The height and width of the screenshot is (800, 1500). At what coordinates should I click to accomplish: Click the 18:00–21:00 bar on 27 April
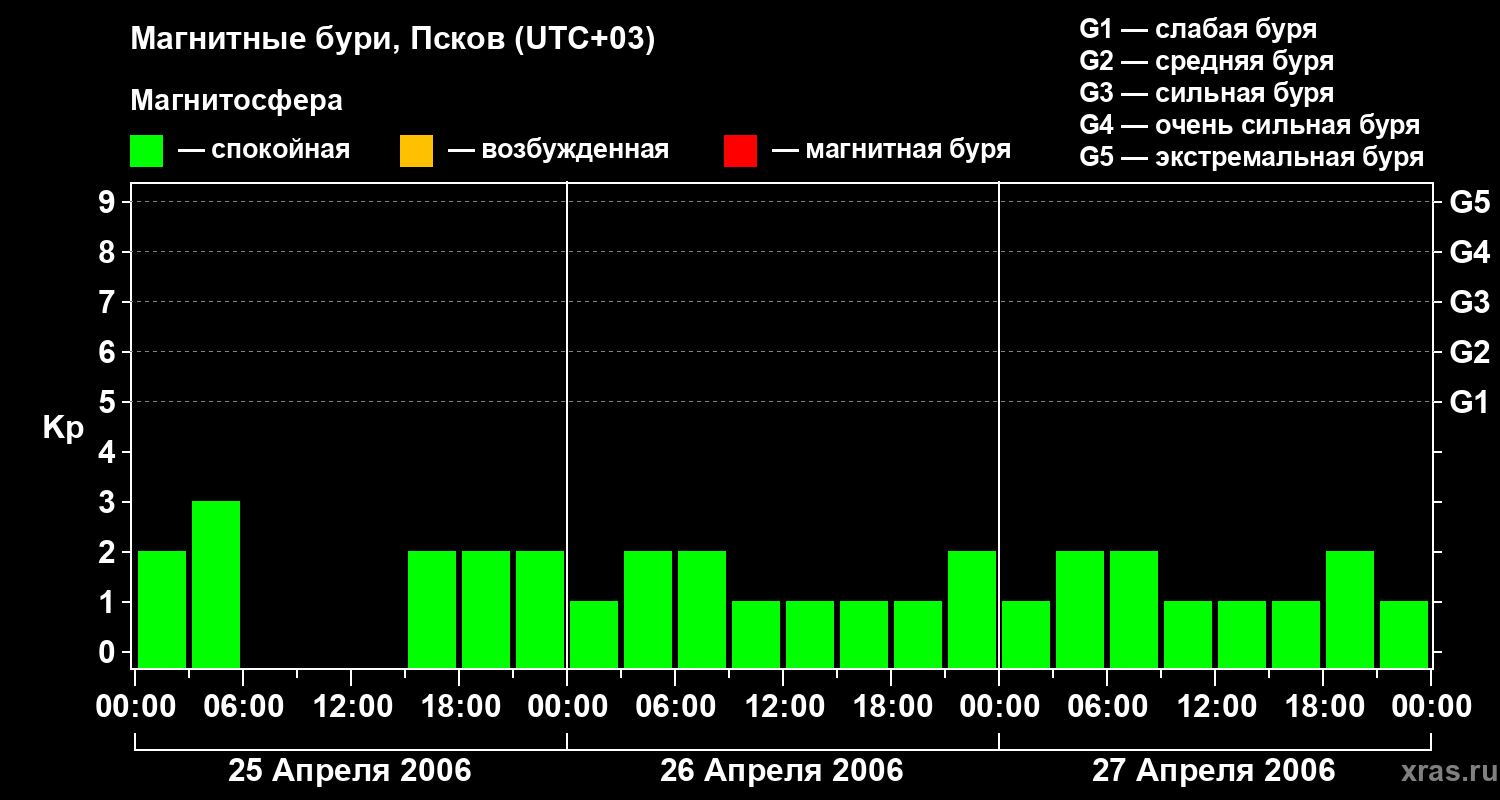(1350, 609)
